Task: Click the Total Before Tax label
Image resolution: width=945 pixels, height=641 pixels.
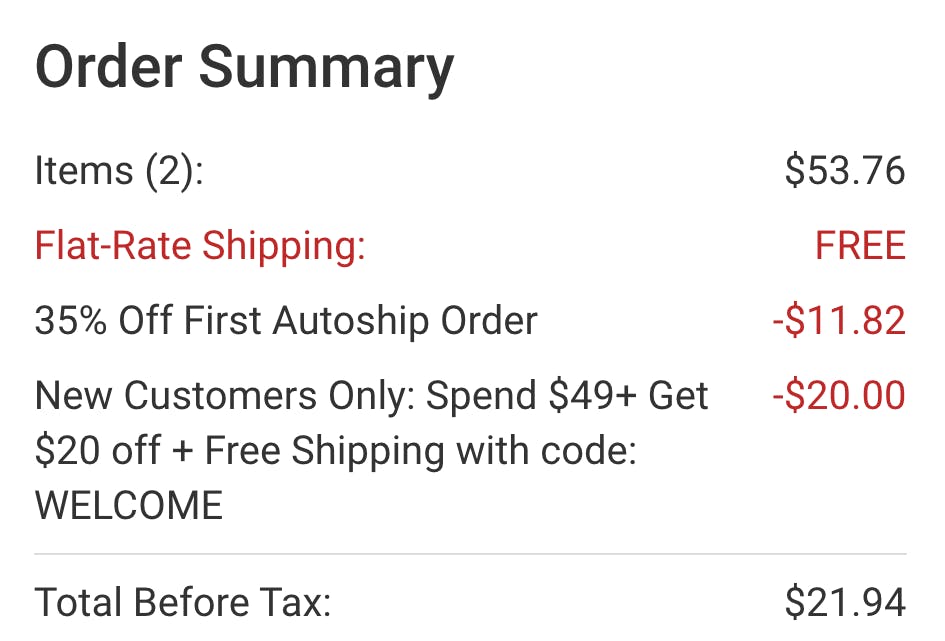Action: coord(183,603)
